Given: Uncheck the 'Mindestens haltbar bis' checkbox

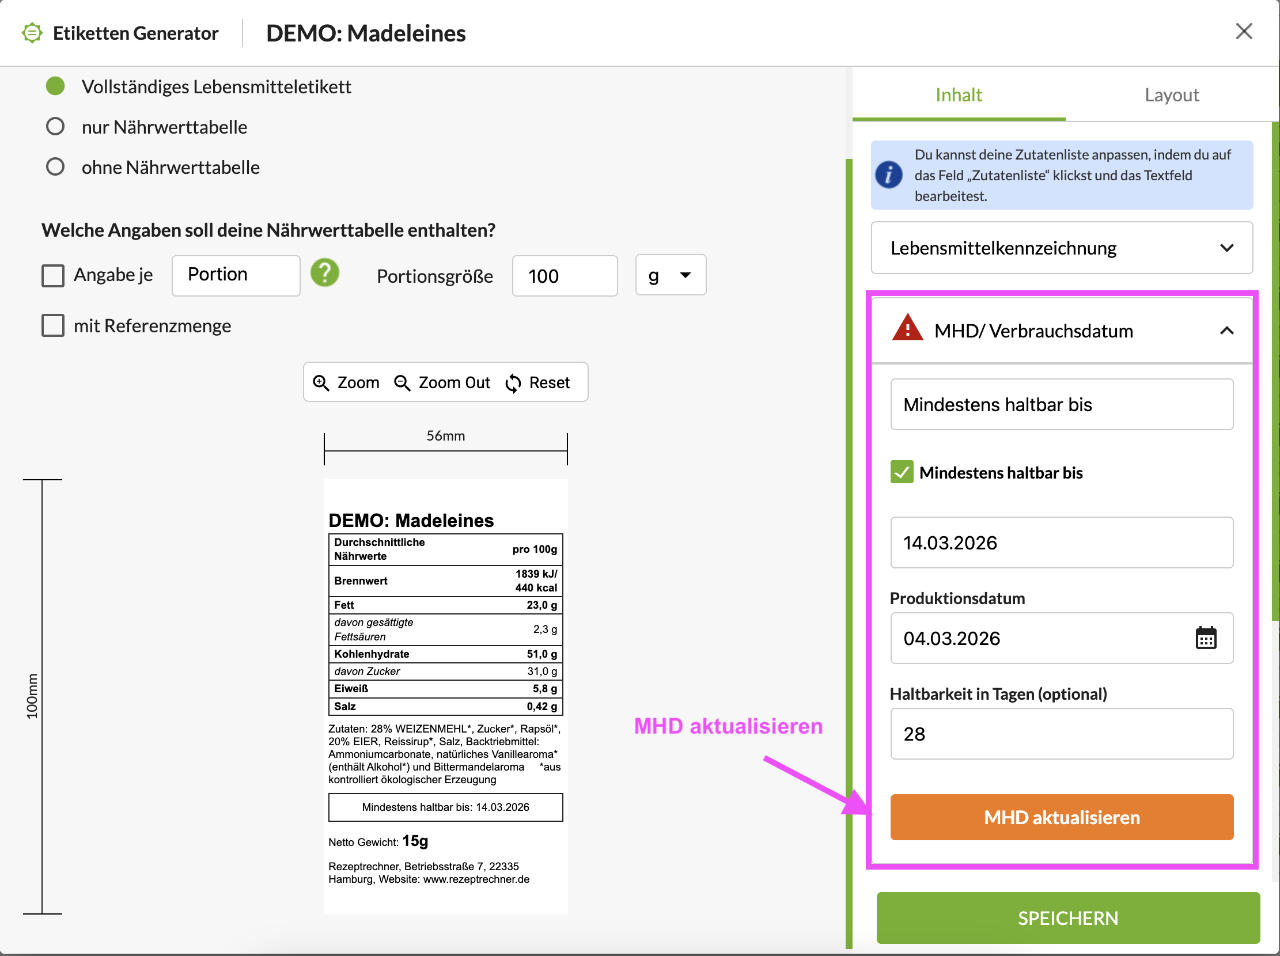Looking at the screenshot, I should 902,472.
